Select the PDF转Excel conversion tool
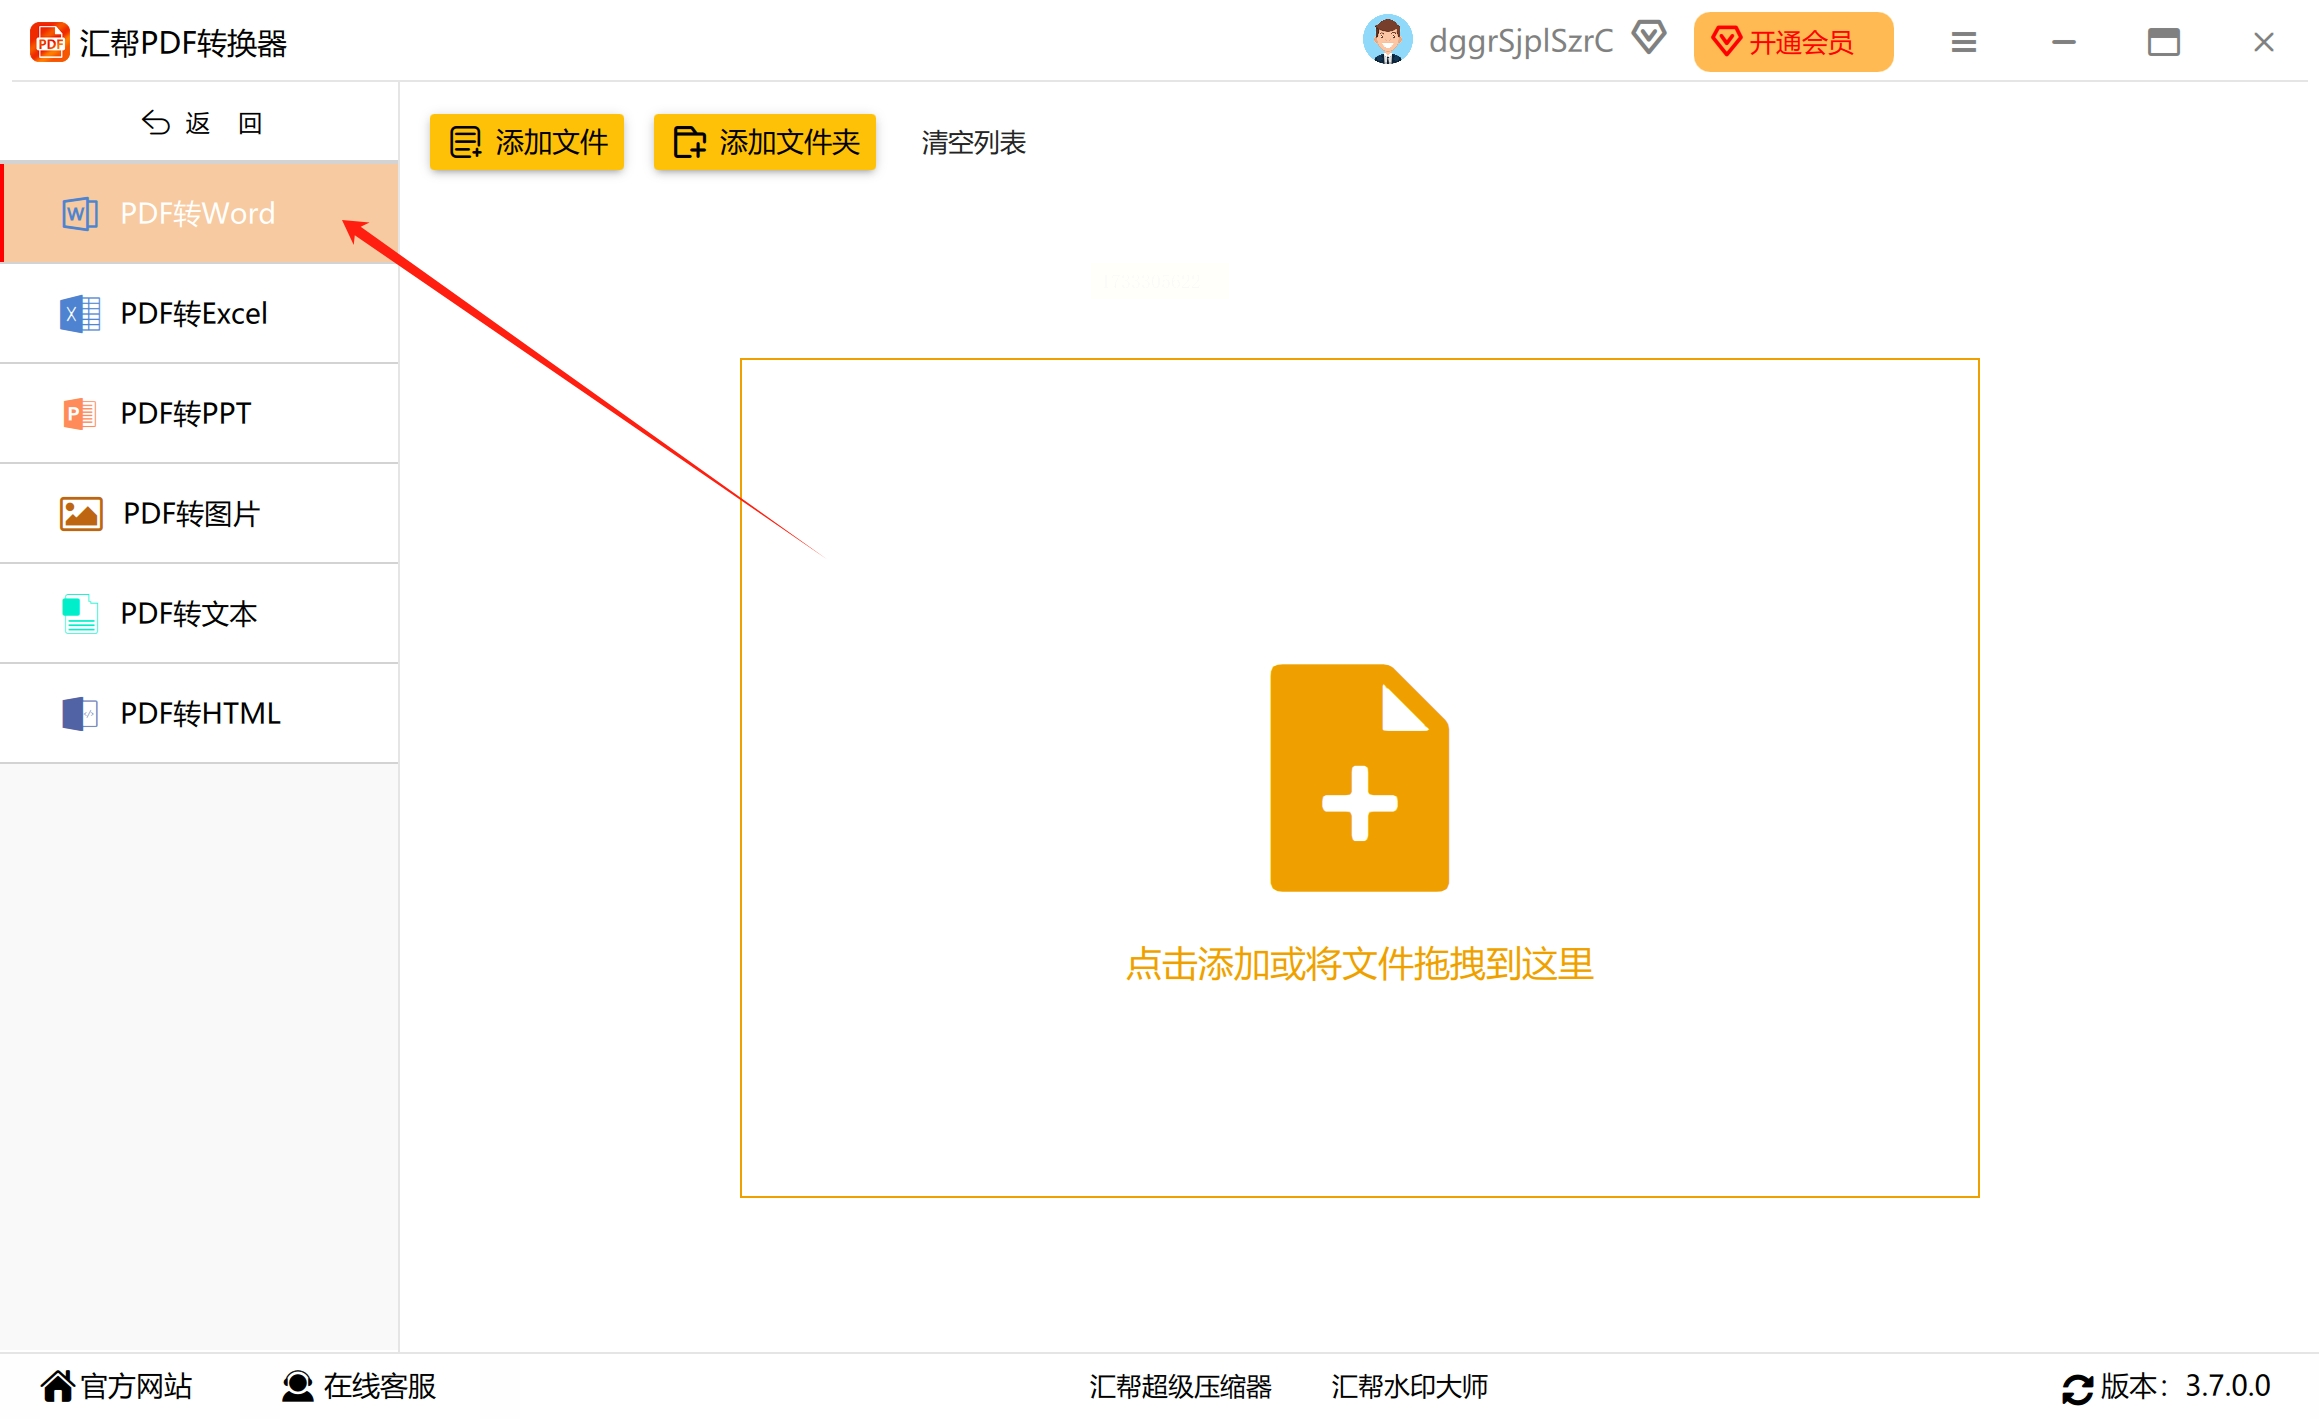This screenshot has height=1419, width=2319. coord(193,313)
